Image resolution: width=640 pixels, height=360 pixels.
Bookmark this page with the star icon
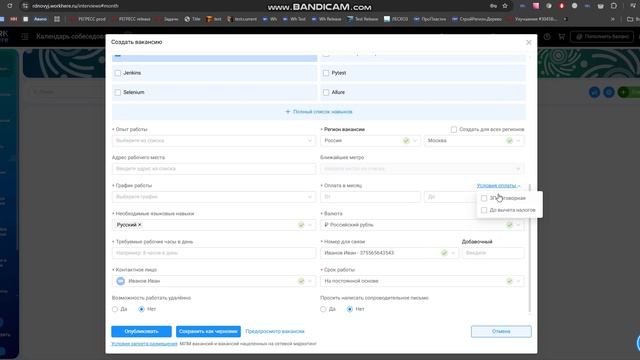505,6
